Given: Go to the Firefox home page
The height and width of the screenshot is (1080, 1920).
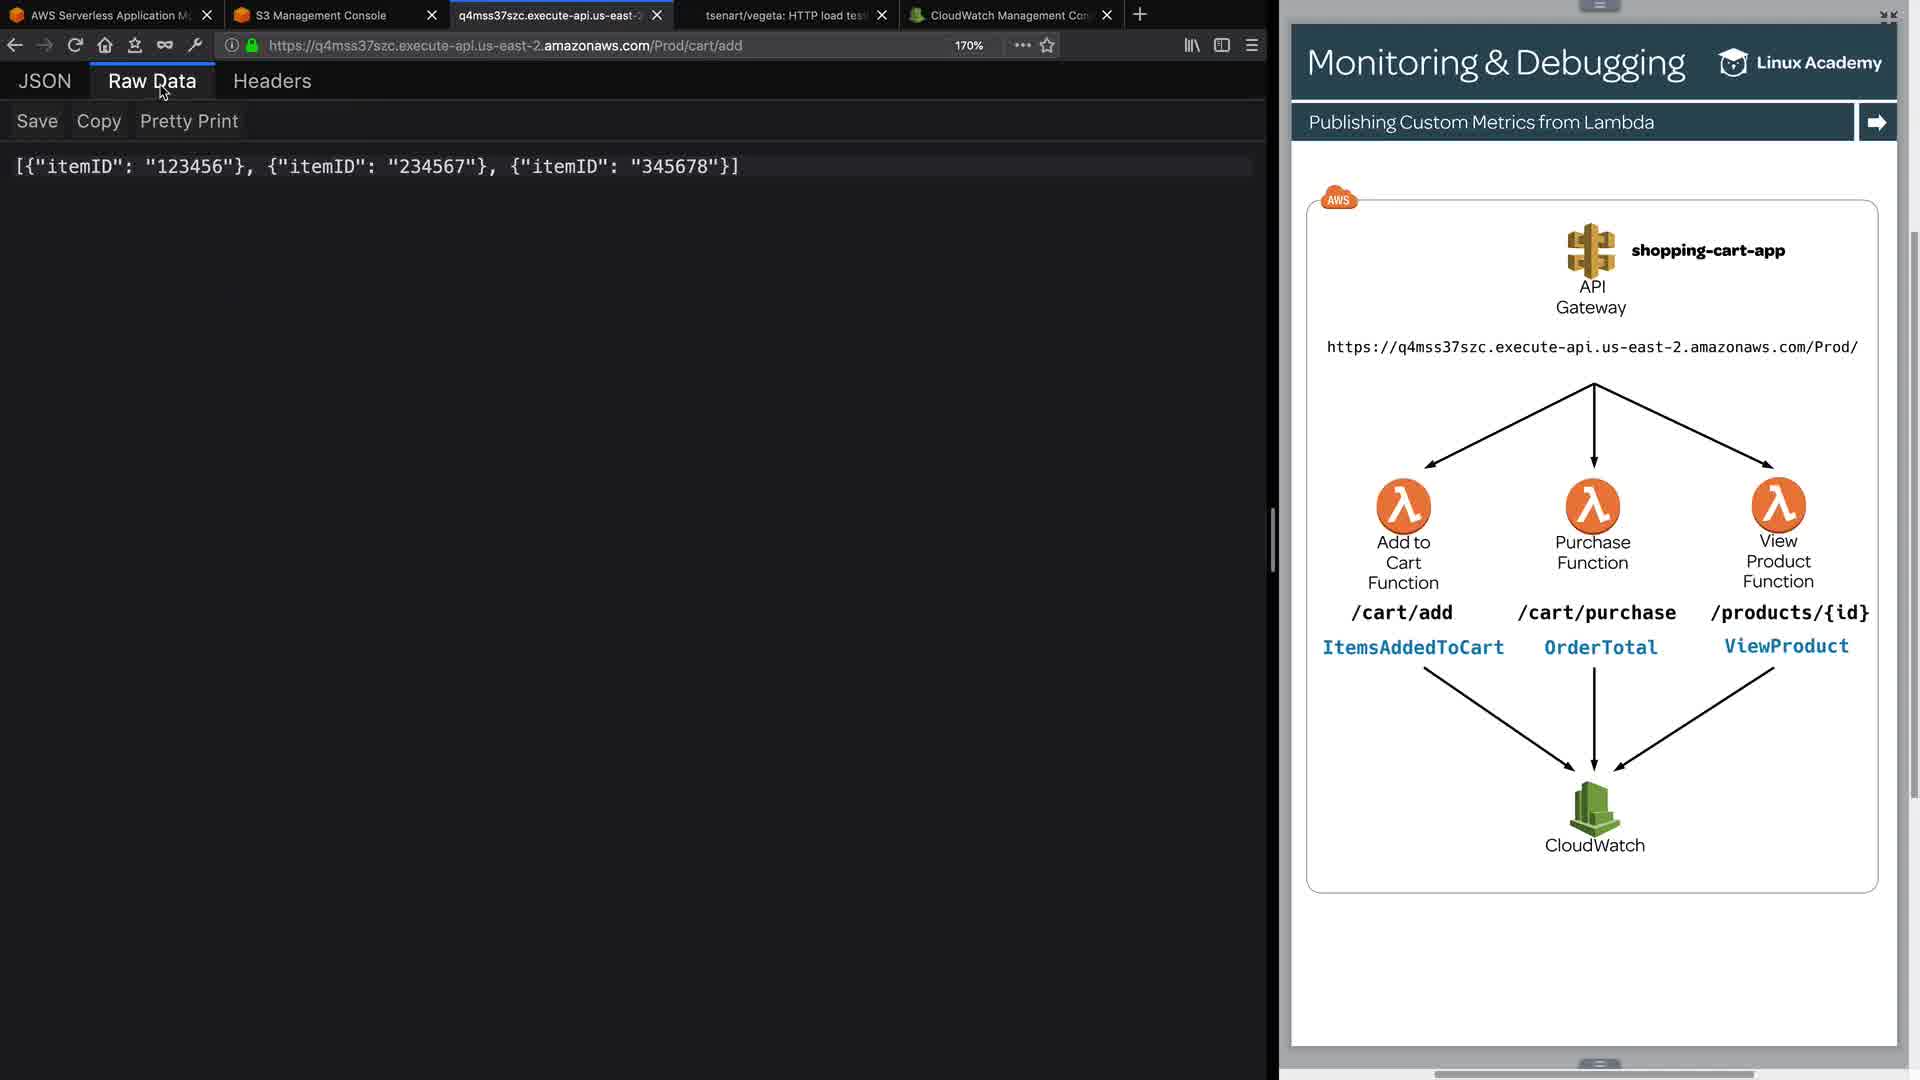Looking at the screenshot, I should click(105, 45).
